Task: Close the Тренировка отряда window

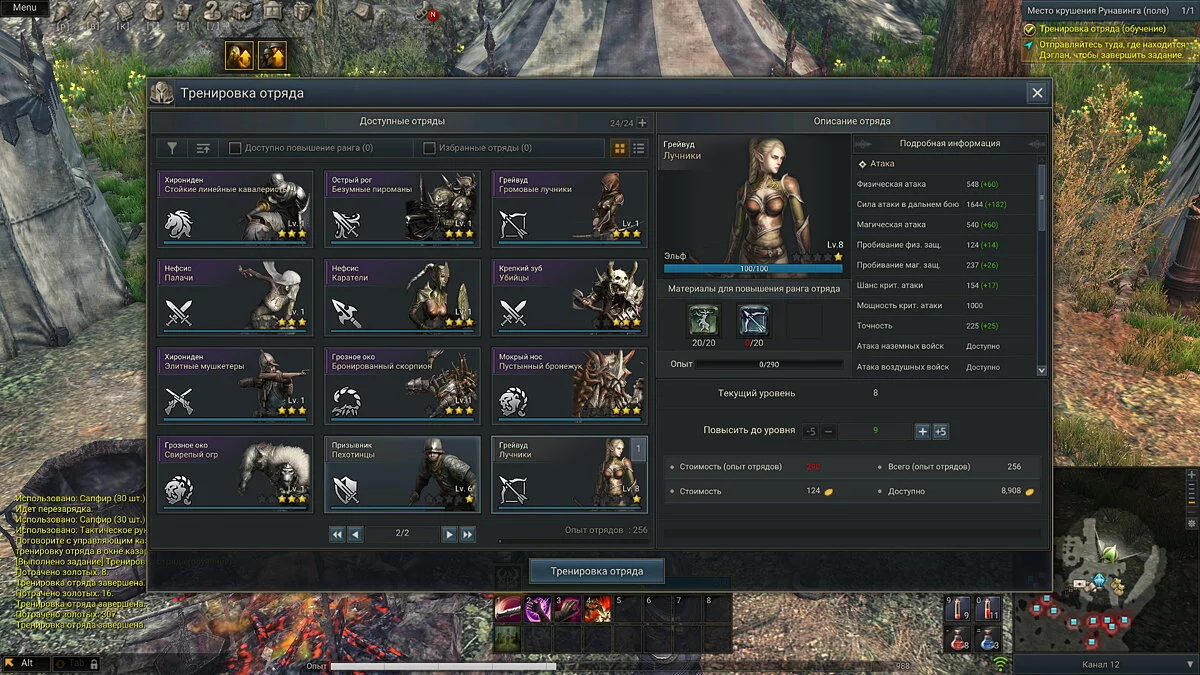Action: point(1037,93)
